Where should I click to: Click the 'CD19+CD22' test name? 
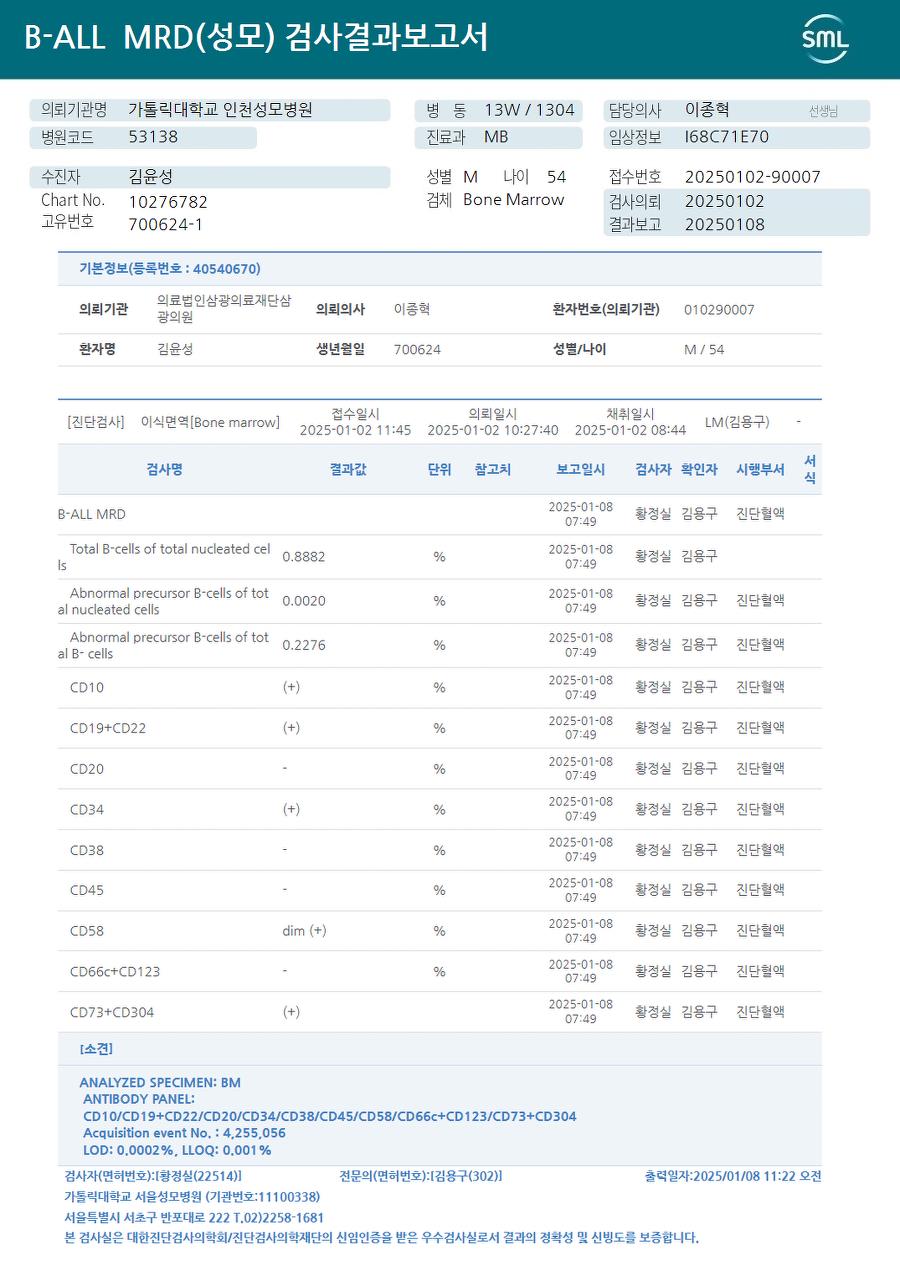click(108, 728)
